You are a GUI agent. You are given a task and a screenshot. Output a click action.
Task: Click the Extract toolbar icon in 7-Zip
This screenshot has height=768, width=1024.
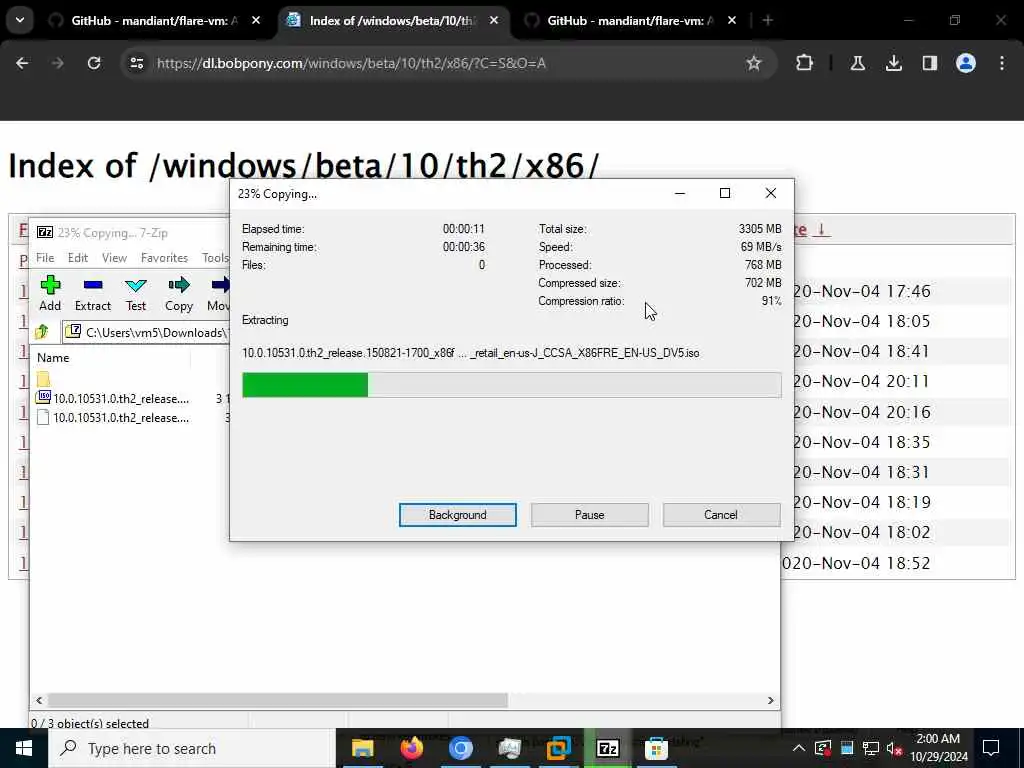(x=93, y=293)
